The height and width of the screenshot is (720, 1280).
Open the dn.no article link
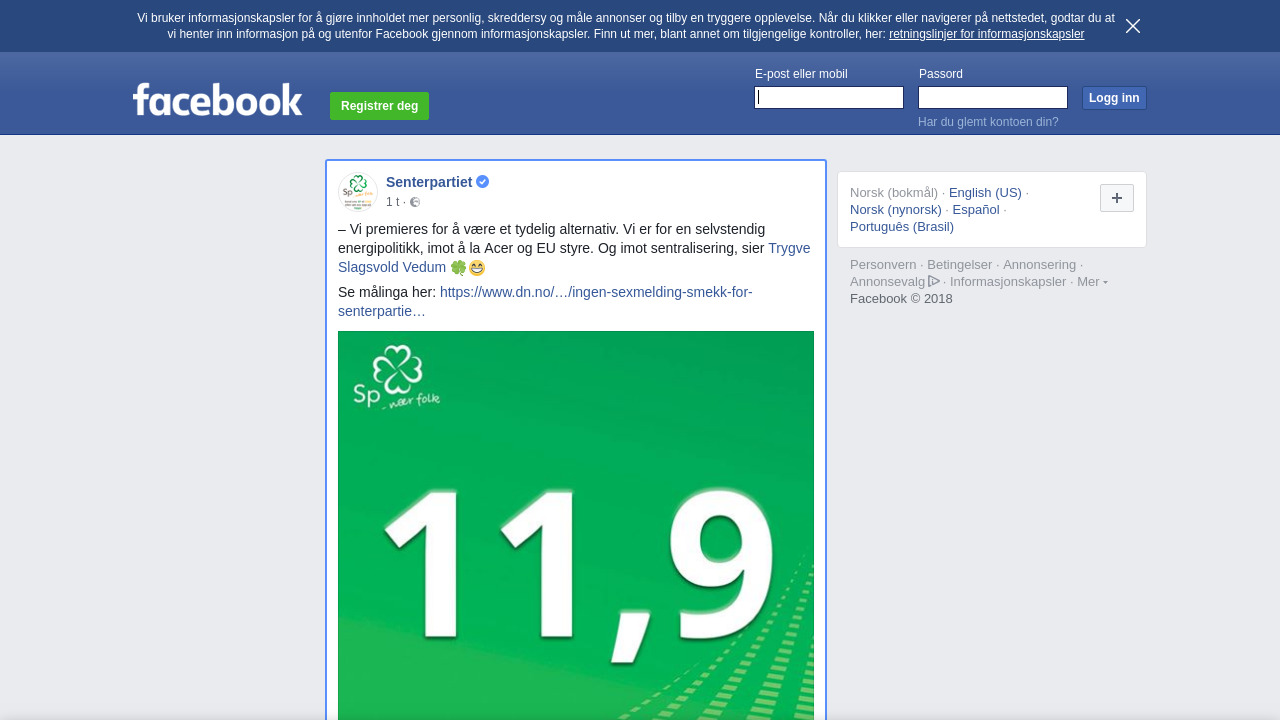(x=545, y=302)
